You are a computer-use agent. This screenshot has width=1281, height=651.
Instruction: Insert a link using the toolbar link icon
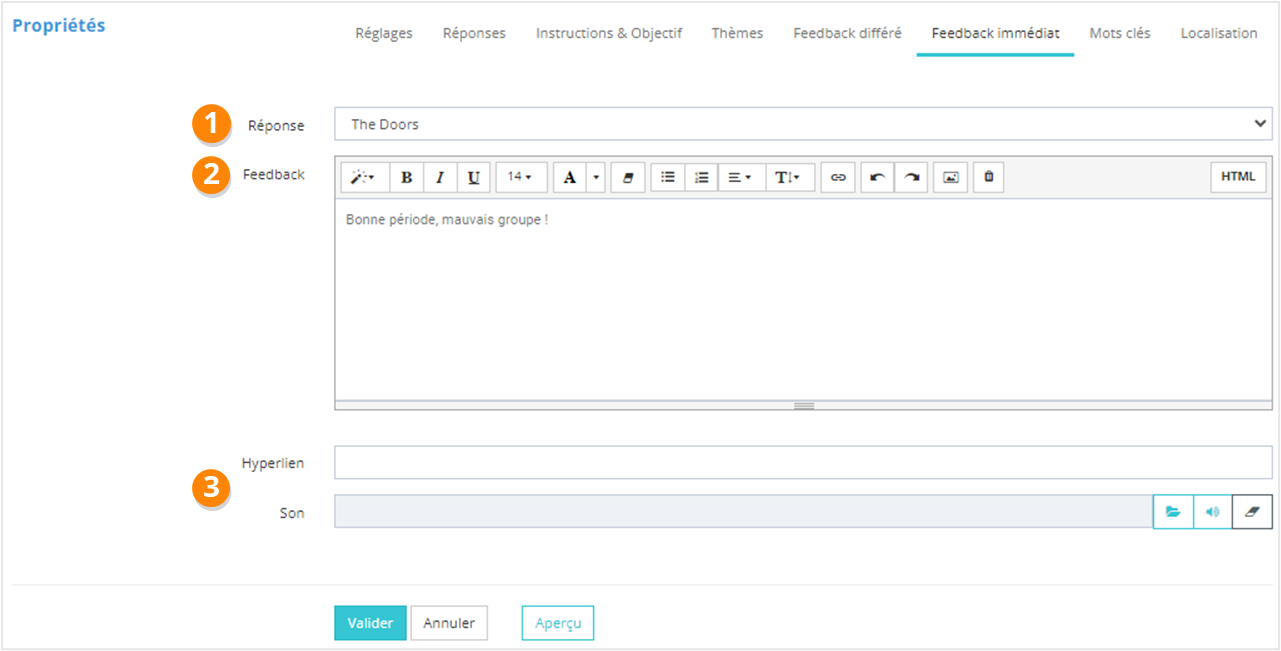click(838, 178)
